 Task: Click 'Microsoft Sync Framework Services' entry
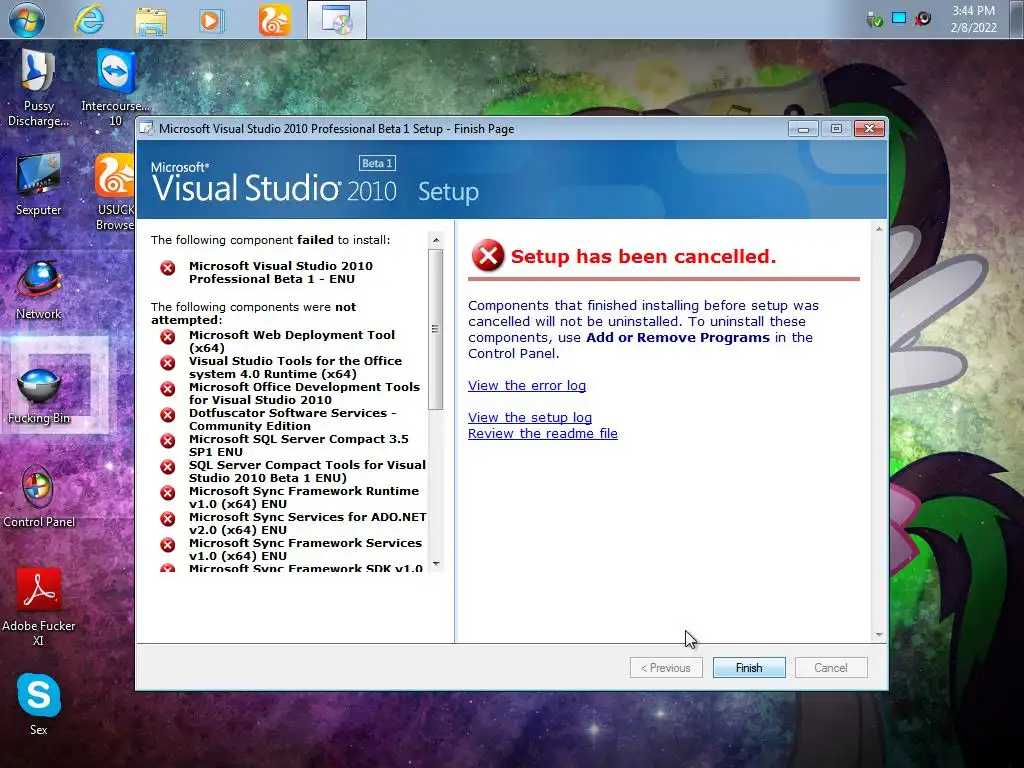(x=305, y=549)
